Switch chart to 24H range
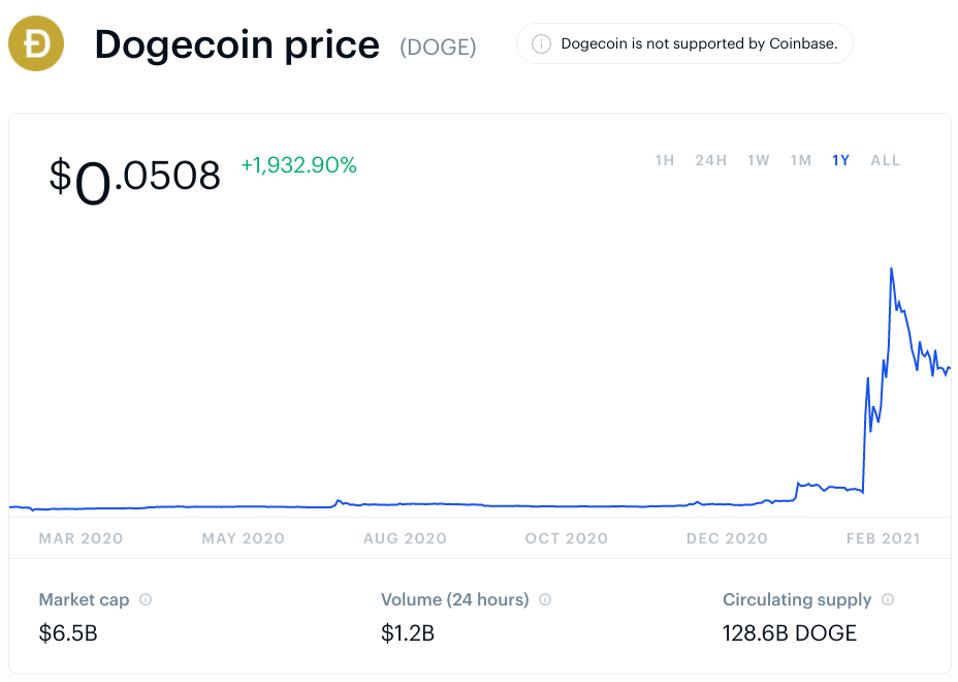Image resolution: width=958 pixels, height=682 pixels. (x=711, y=160)
